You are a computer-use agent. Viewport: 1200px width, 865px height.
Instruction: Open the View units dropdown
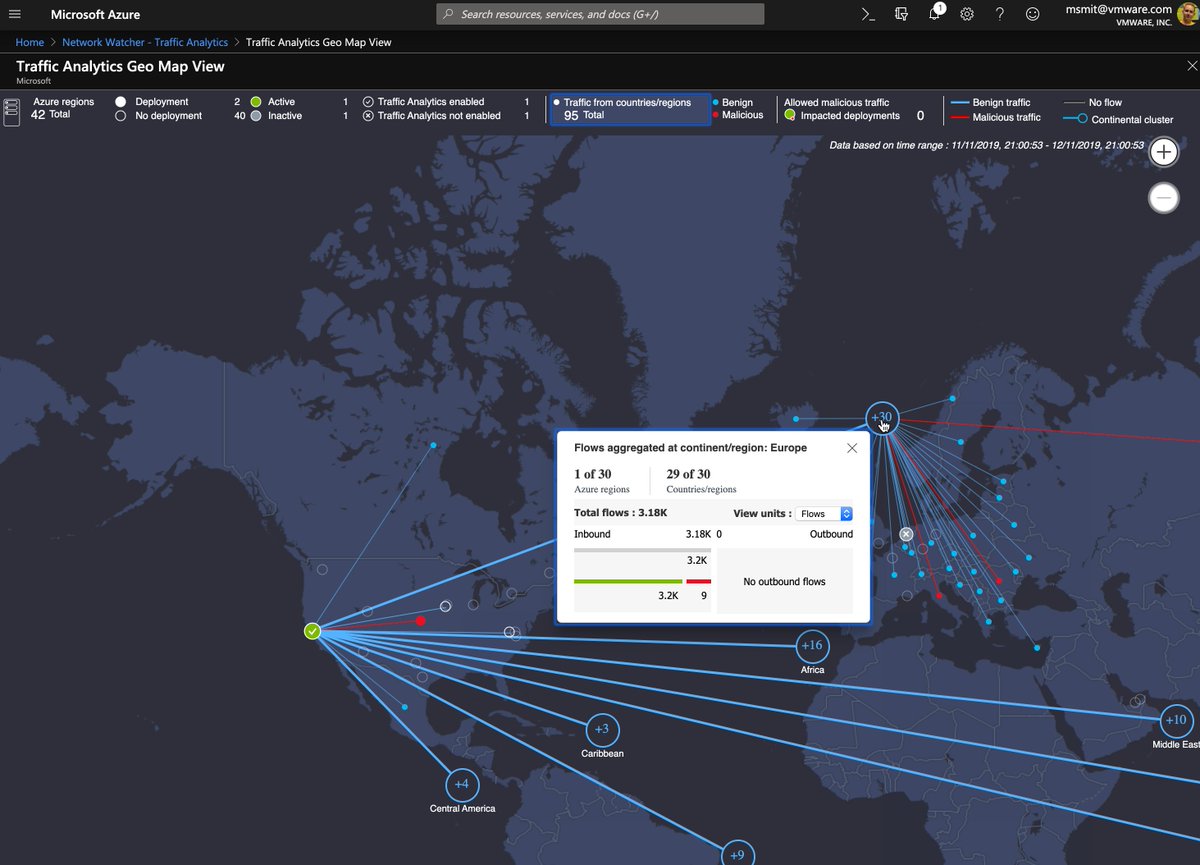823,513
